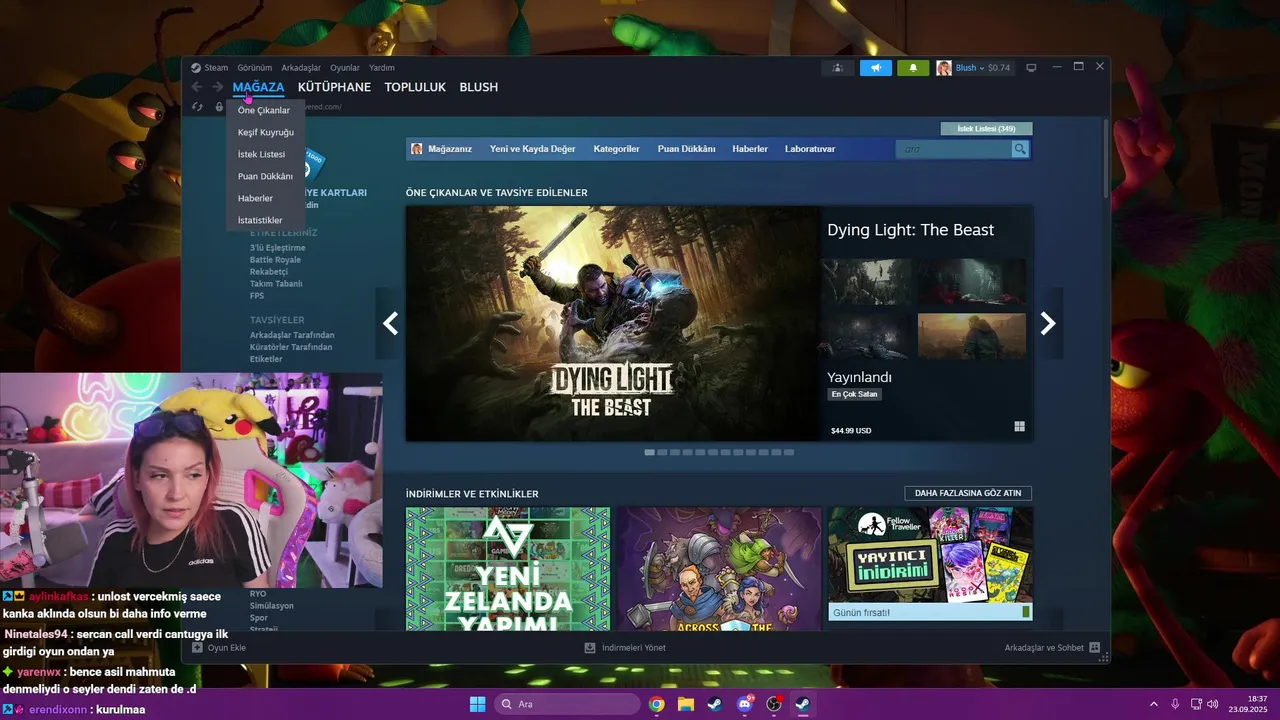Viewport: 1280px width, 720px height.
Task: Open the Oyunlar menu
Action: (x=345, y=68)
